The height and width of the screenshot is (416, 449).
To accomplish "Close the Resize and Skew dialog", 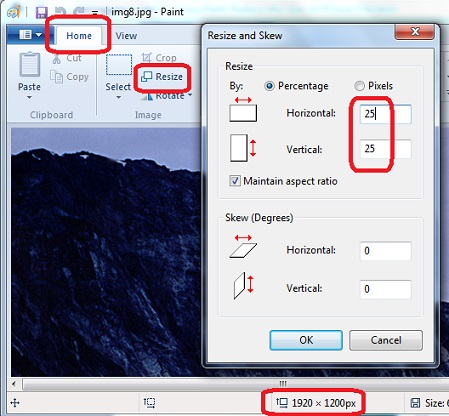I will 415,32.
